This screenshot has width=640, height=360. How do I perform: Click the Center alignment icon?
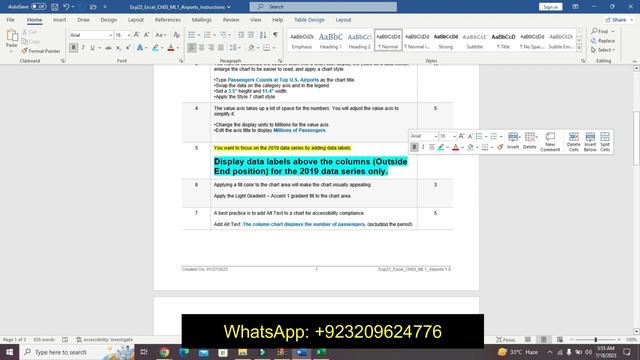(202, 48)
